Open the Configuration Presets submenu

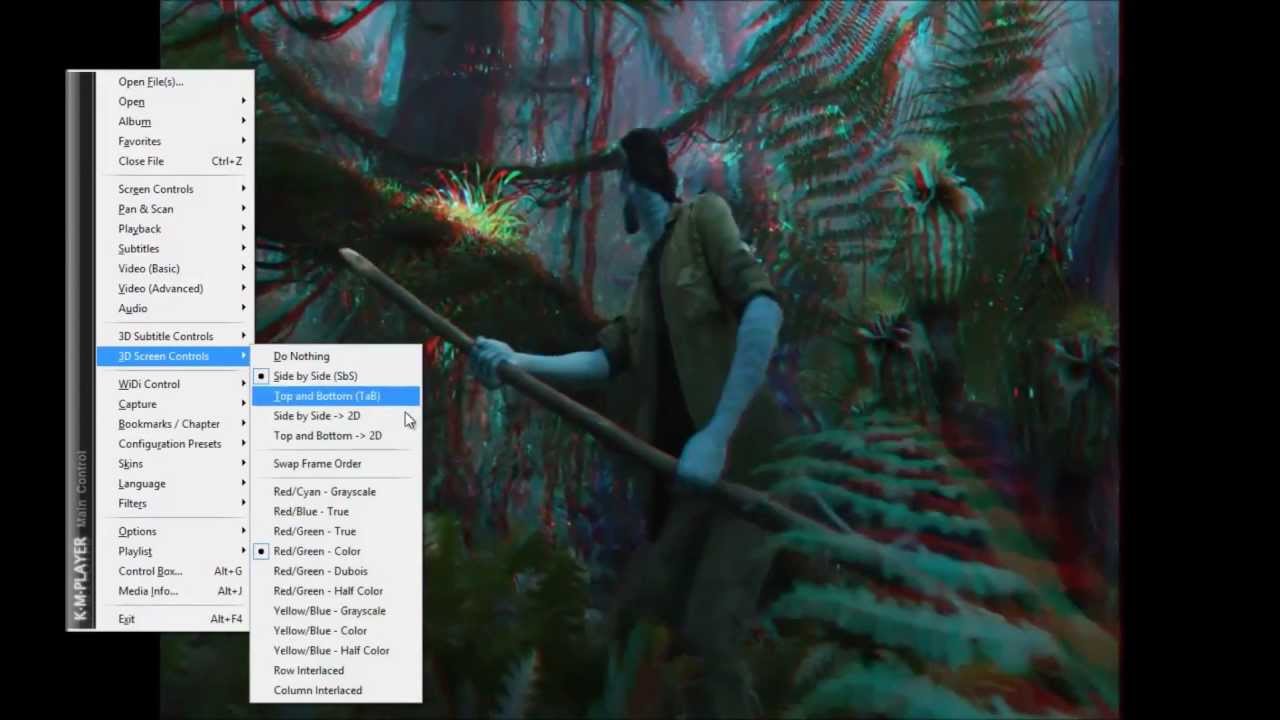tap(174, 444)
